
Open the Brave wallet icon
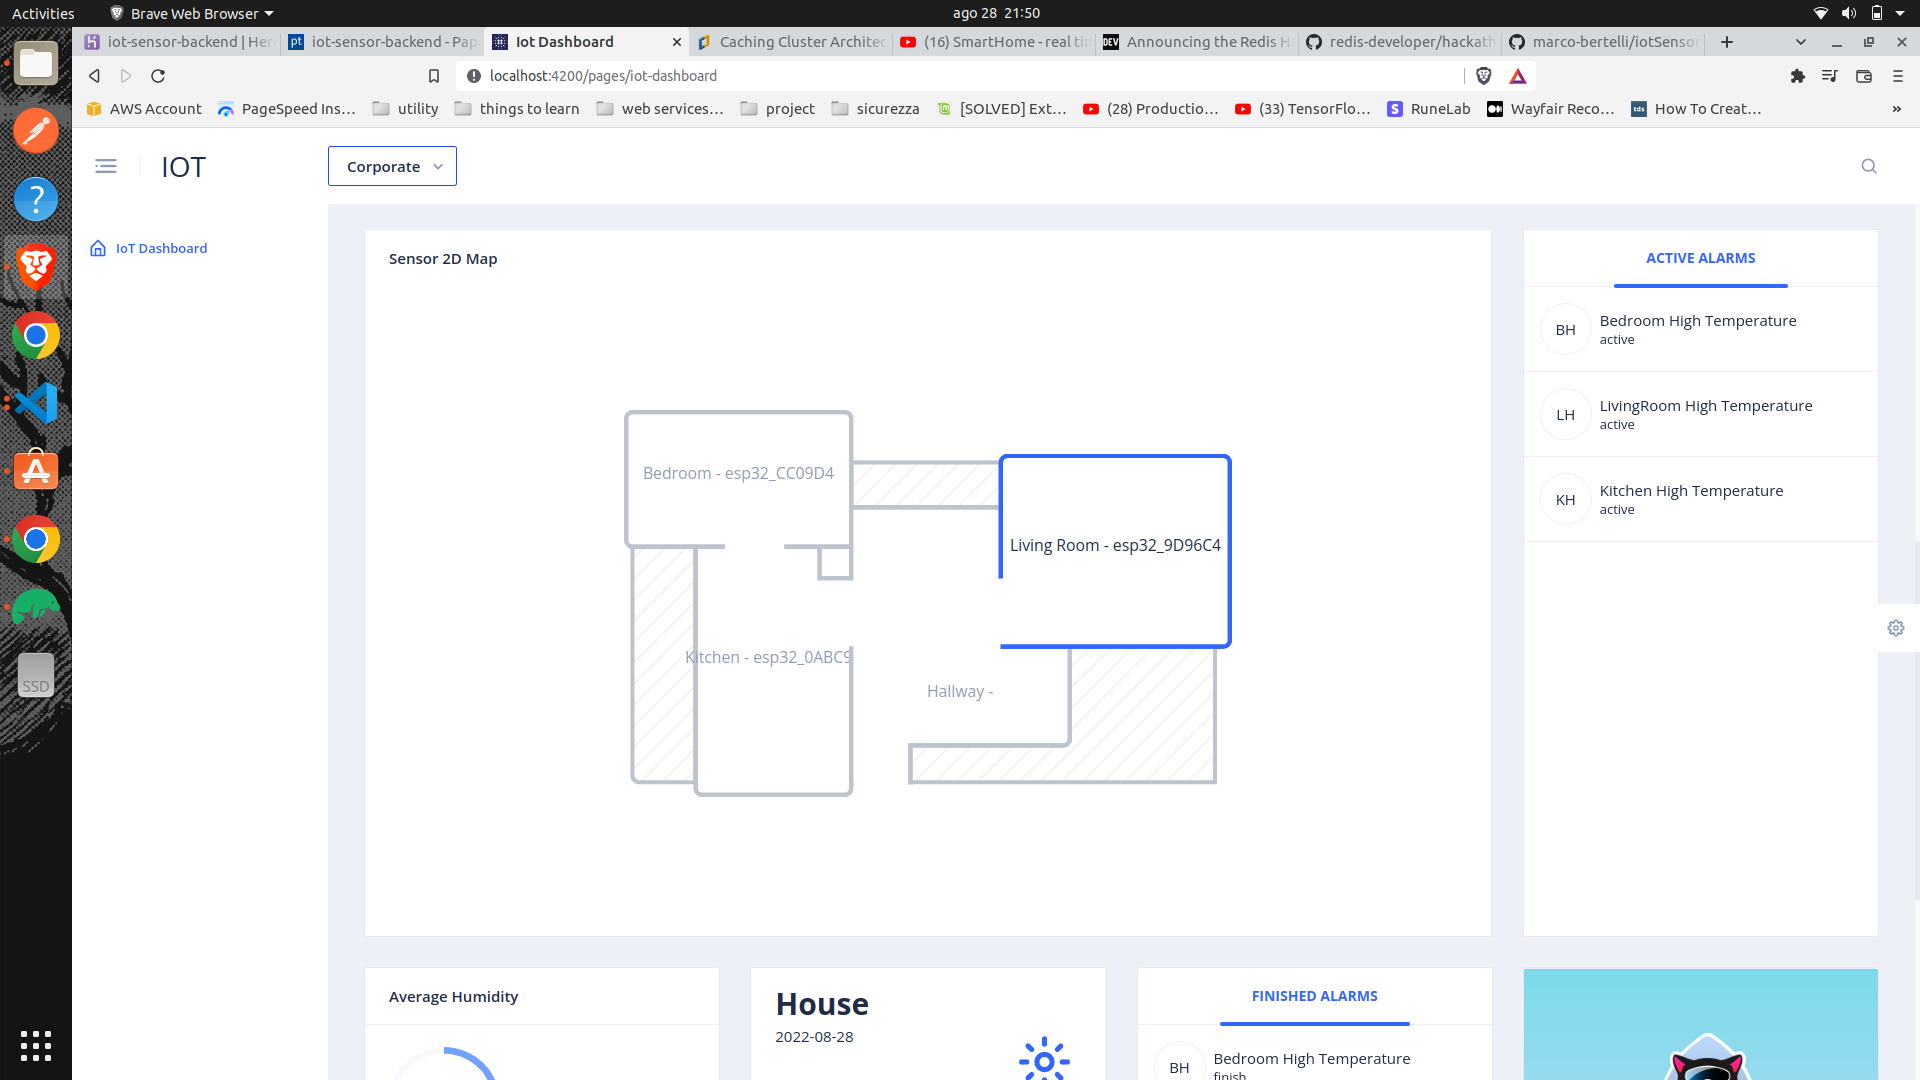[1864, 76]
